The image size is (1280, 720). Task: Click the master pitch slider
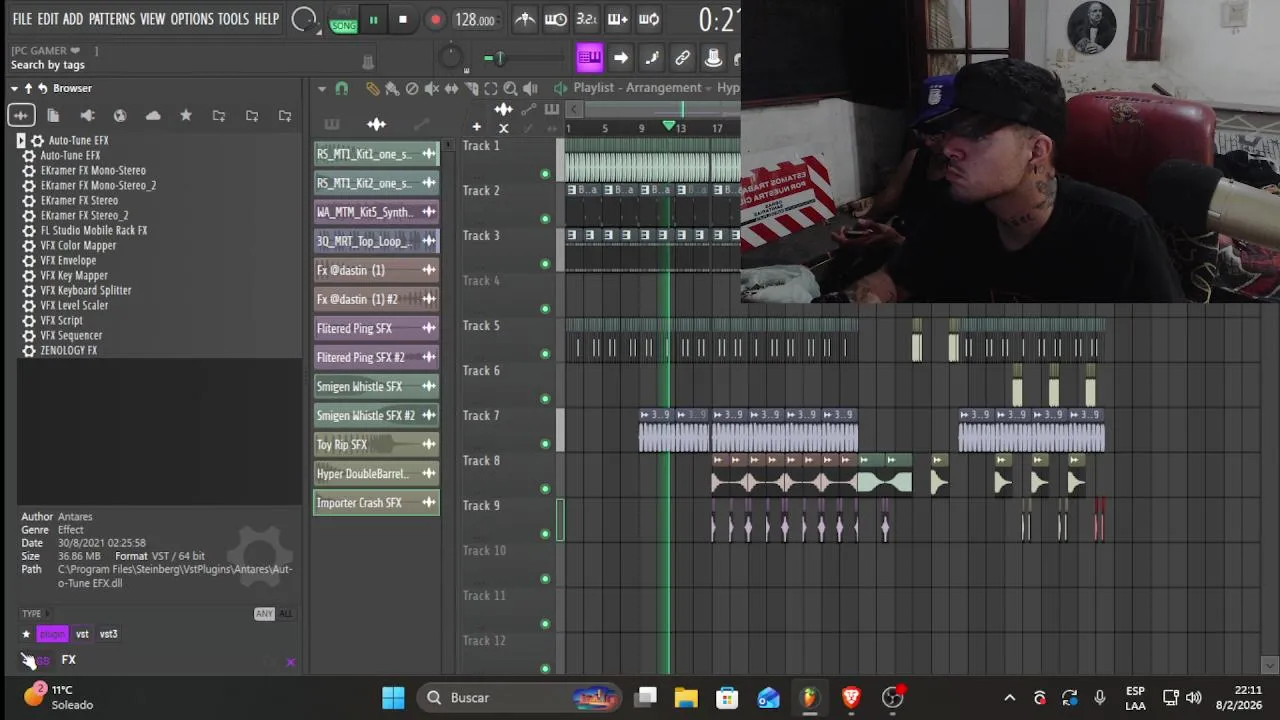tap(498, 58)
